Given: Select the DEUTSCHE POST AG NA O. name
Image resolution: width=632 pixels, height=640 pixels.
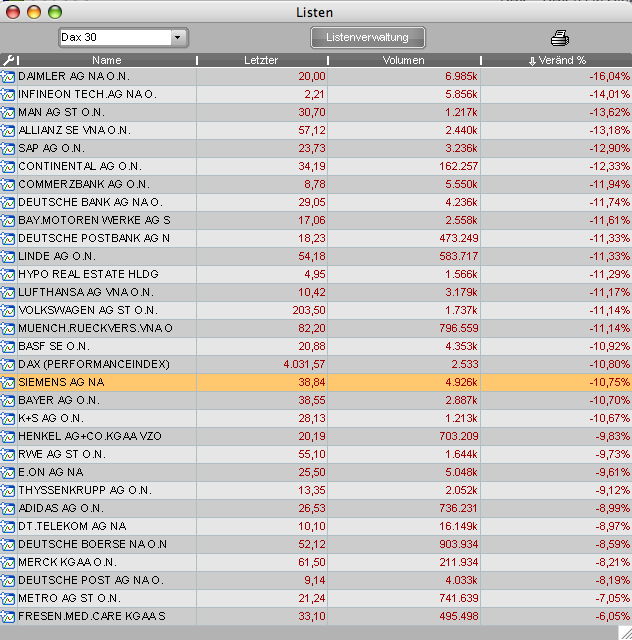Looking at the screenshot, I should pyautogui.click(x=91, y=580).
